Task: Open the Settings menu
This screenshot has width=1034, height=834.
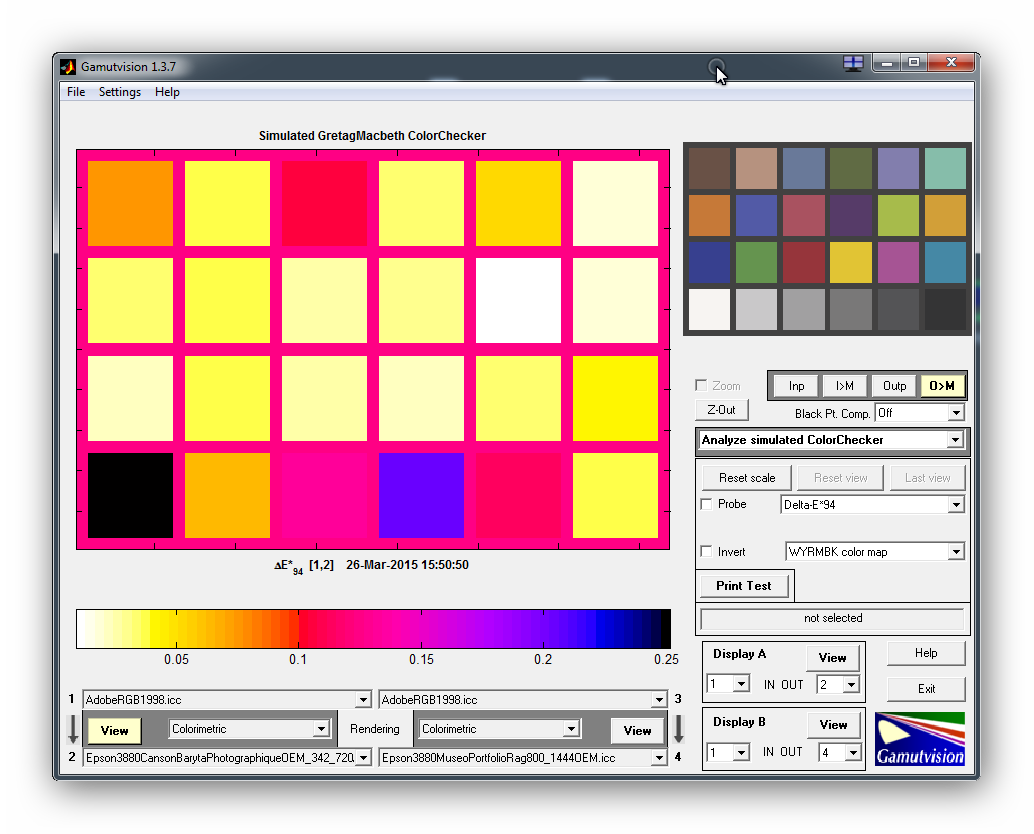Action: coord(120,92)
